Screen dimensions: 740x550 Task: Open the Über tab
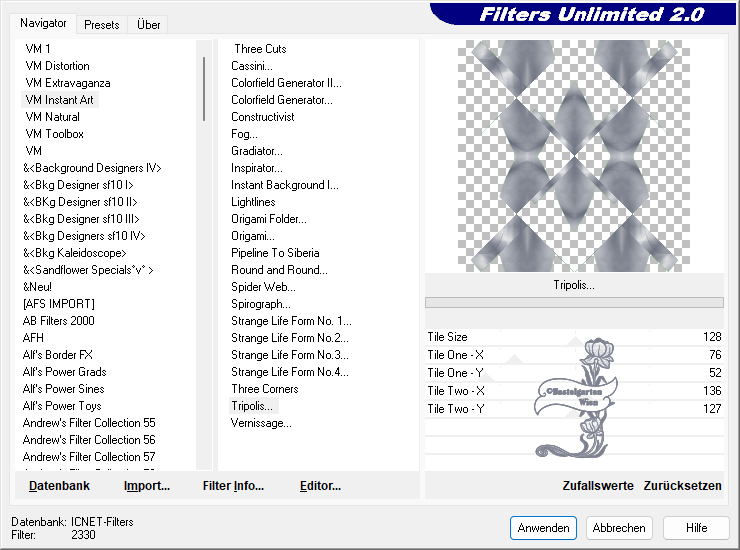point(148,25)
